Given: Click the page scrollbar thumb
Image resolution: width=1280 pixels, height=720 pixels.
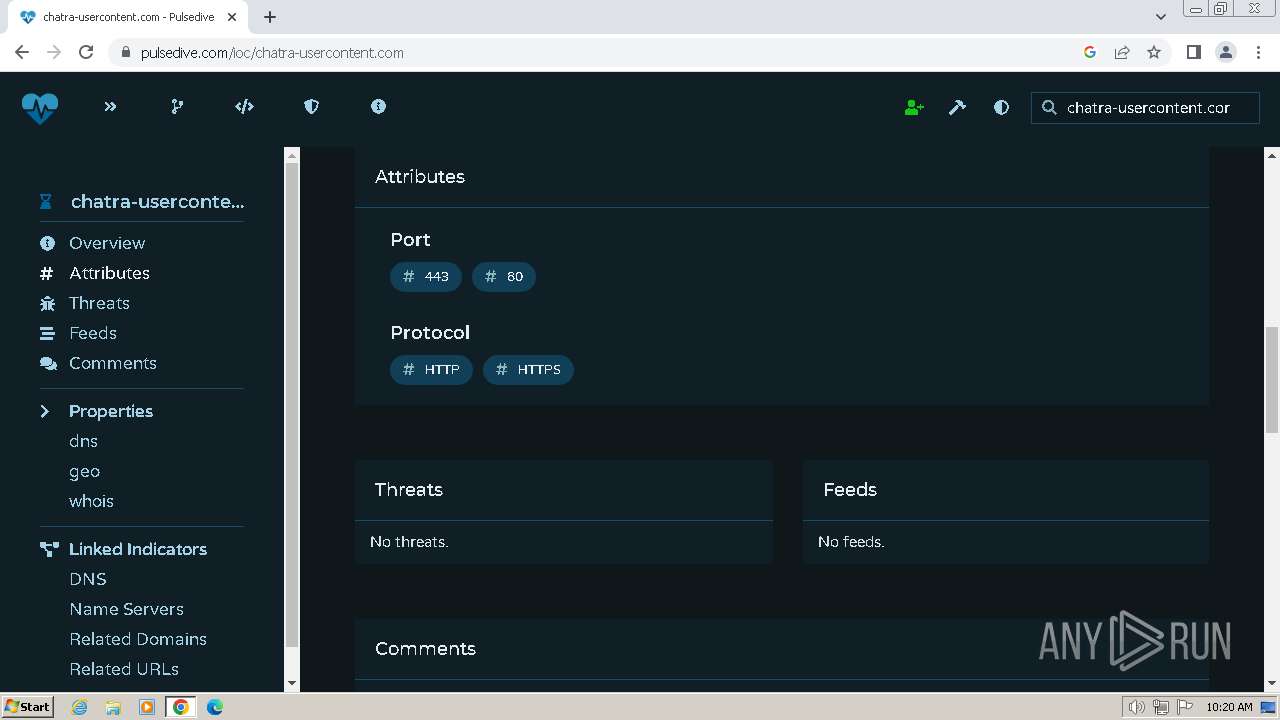Looking at the screenshot, I should click(1272, 380).
